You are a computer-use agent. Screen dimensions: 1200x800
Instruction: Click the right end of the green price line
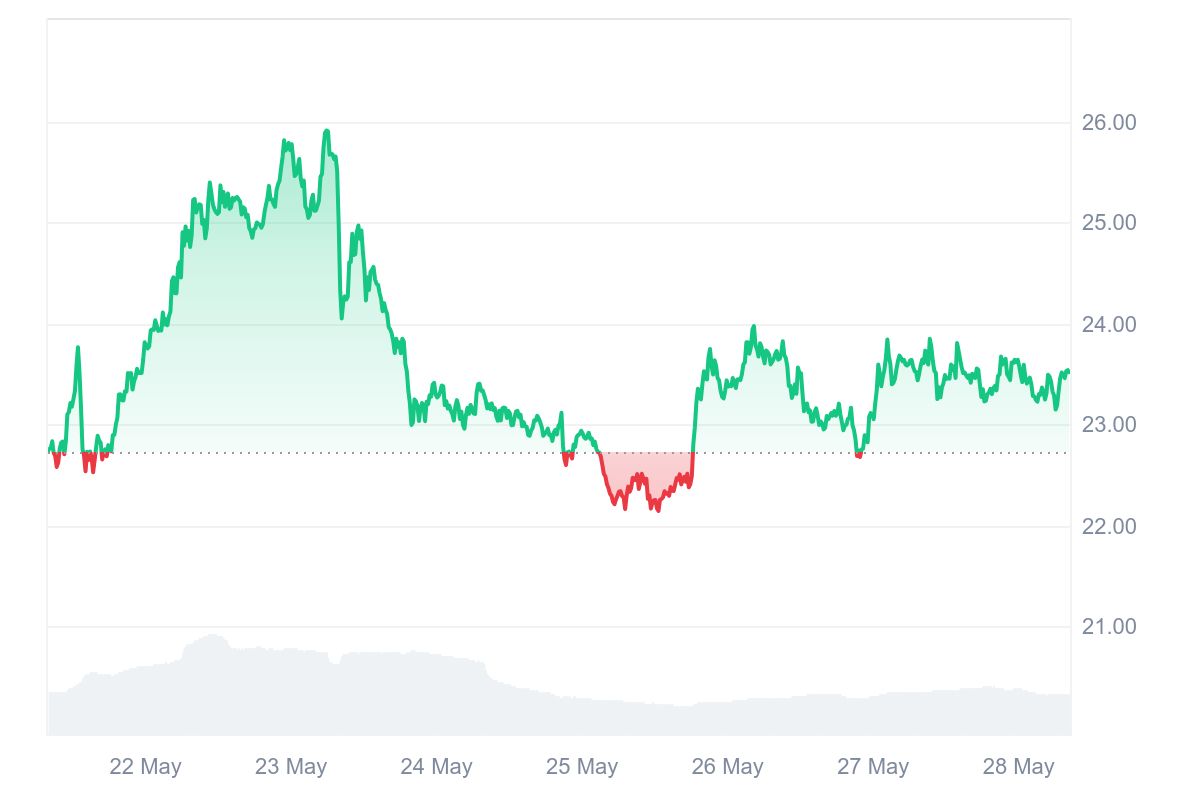1068,372
